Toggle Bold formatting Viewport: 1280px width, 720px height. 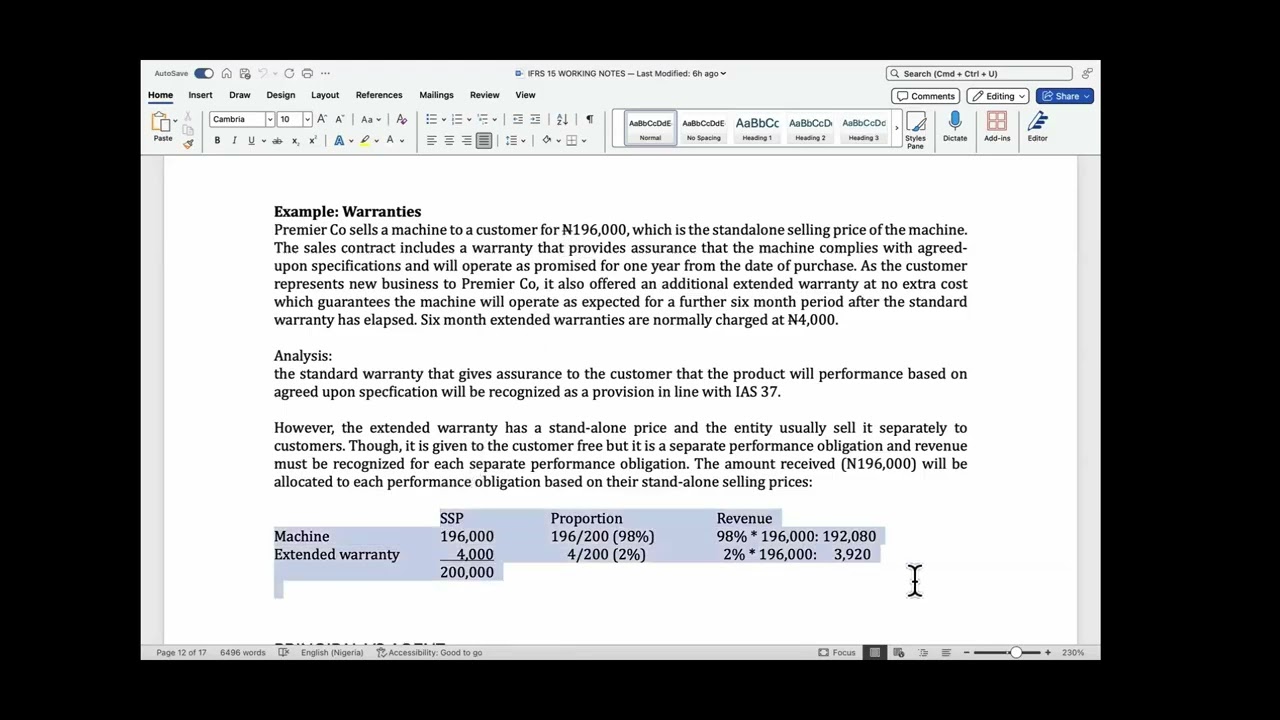tap(217, 141)
